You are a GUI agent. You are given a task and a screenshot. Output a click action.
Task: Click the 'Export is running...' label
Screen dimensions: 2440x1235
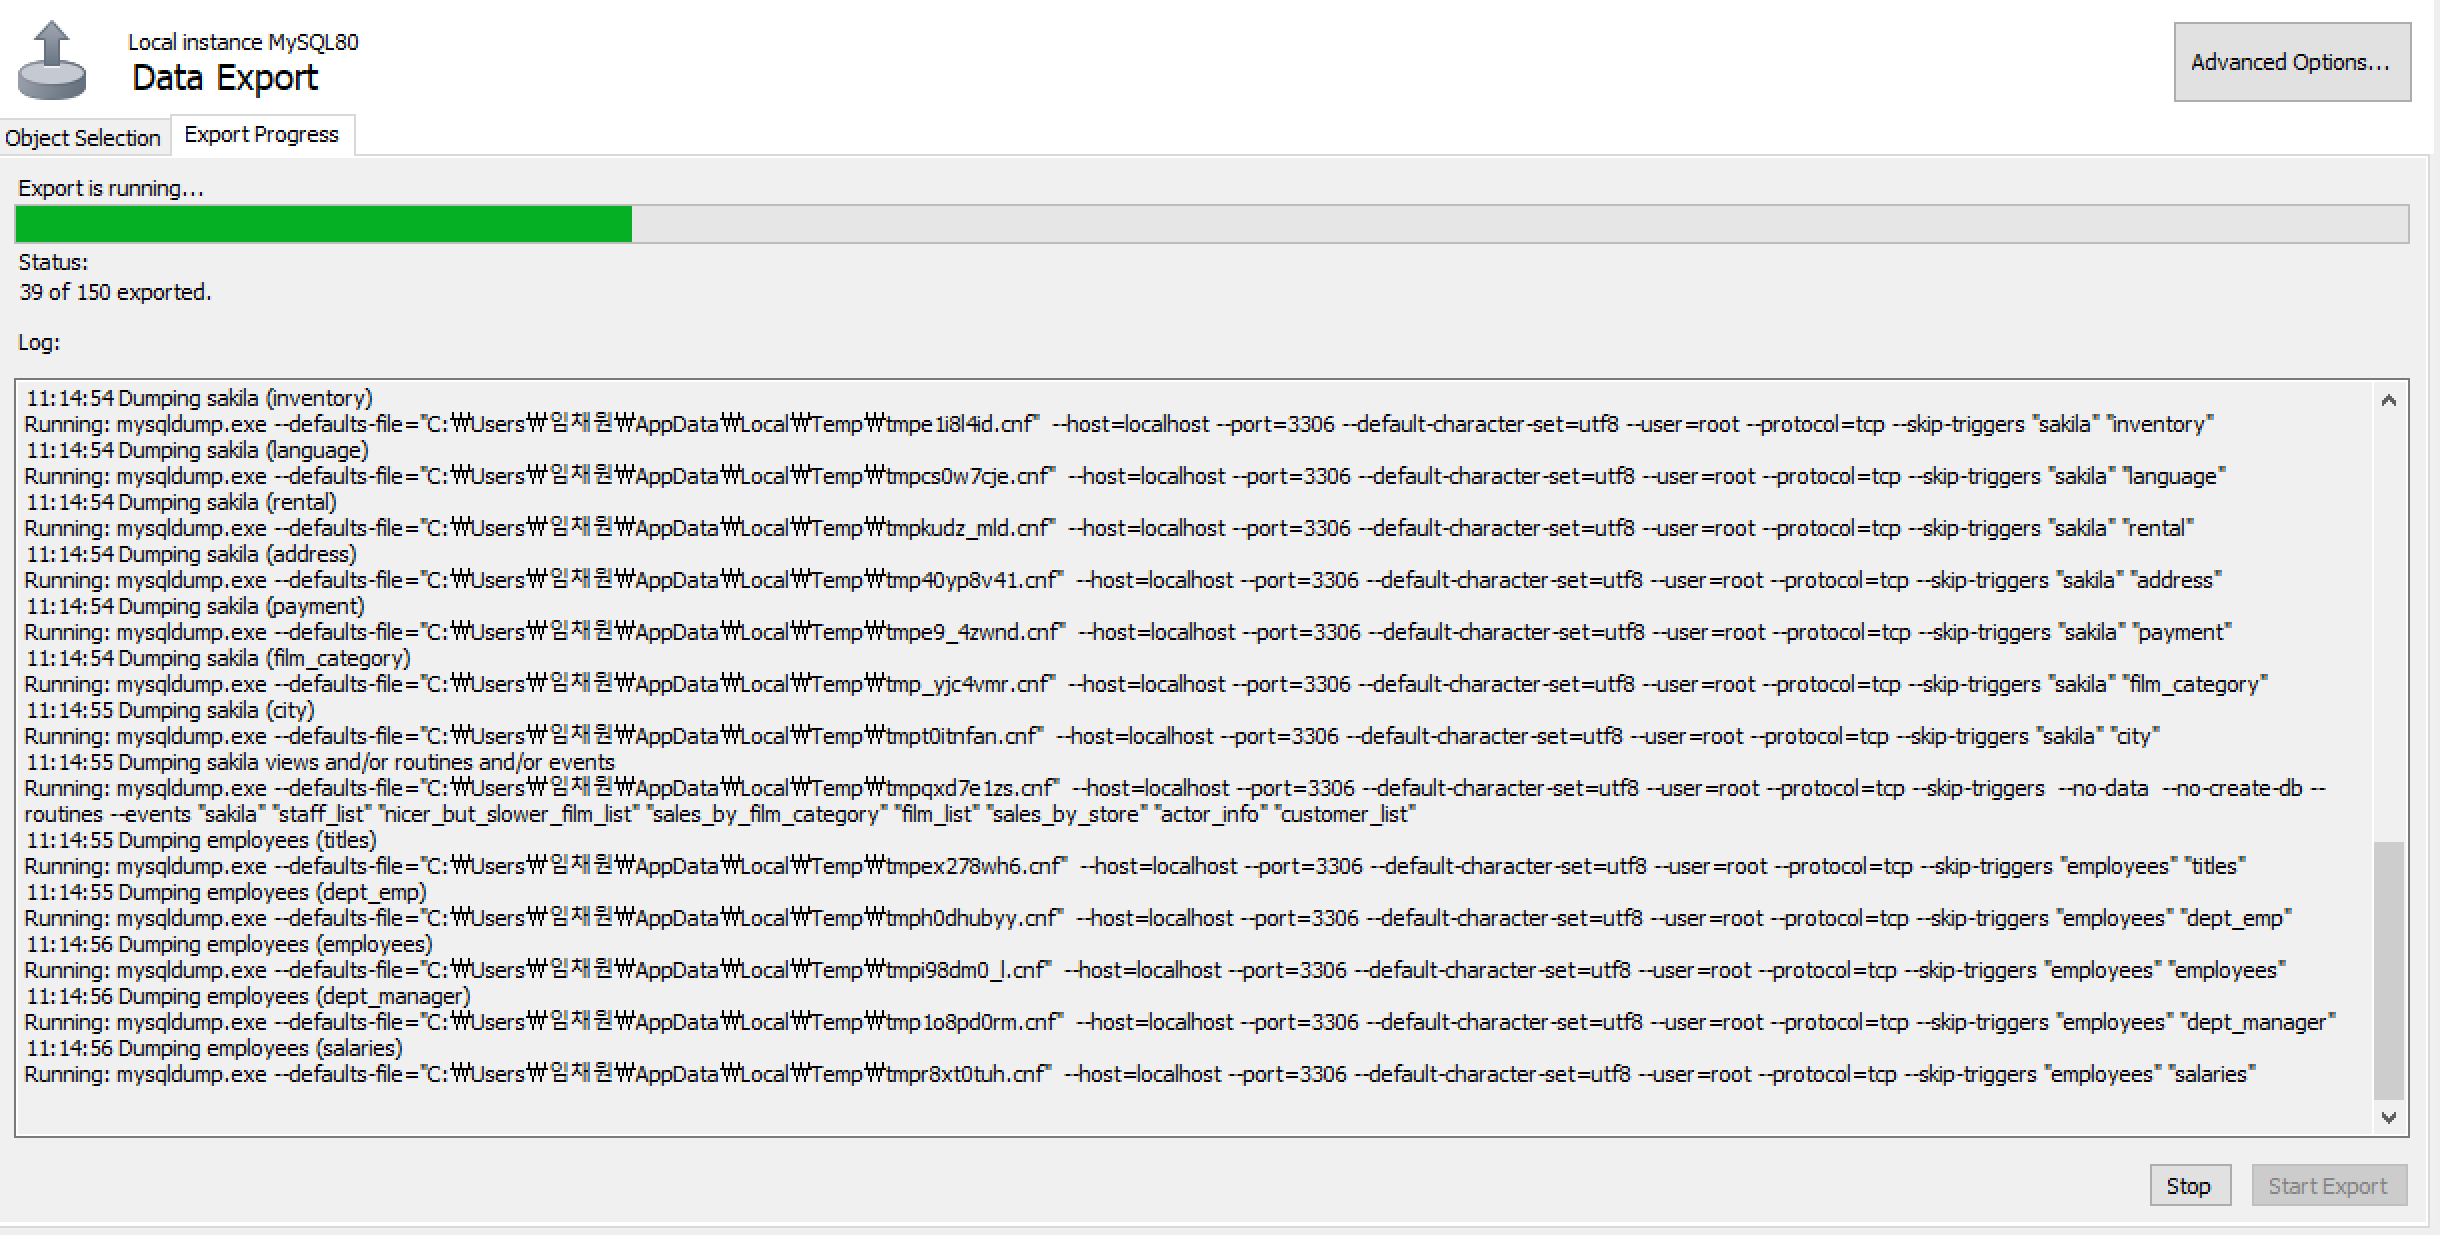pos(110,188)
